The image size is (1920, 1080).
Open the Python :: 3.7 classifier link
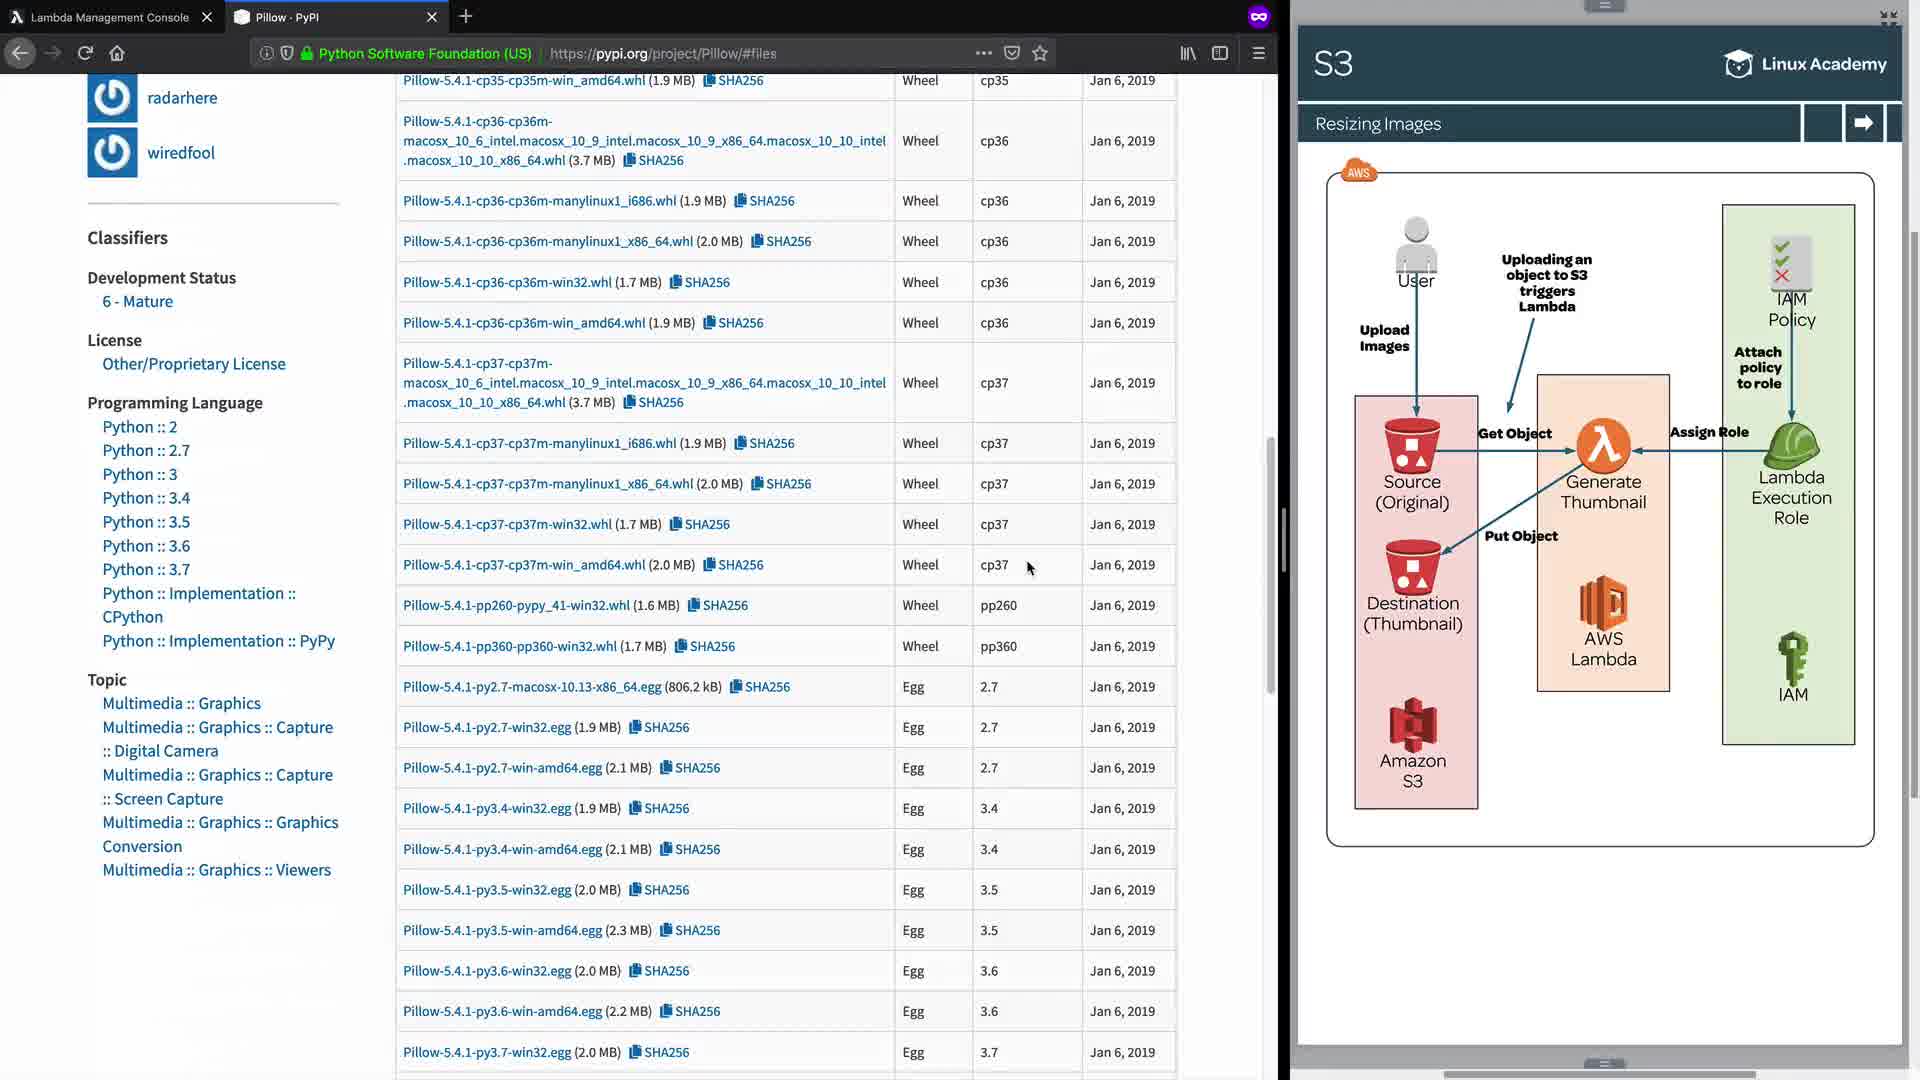(x=146, y=570)
